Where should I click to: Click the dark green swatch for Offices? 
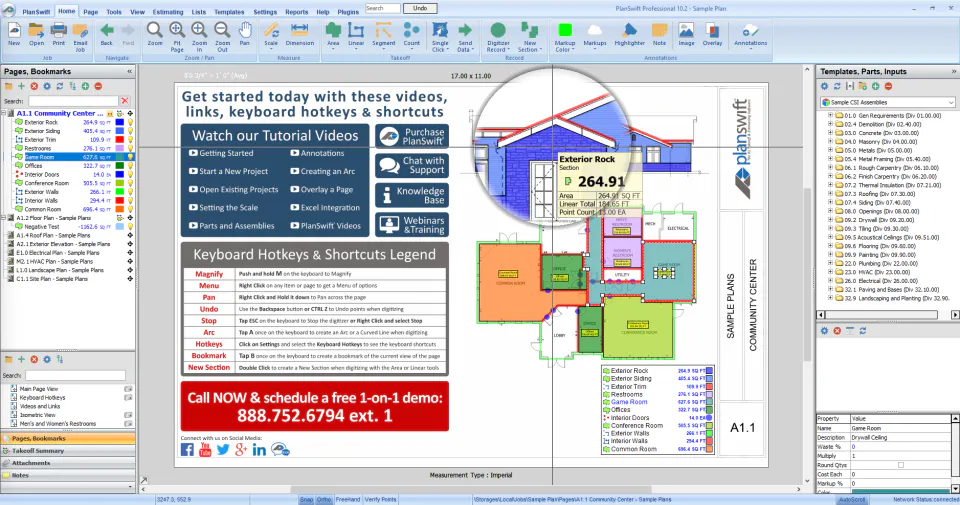(x=120, y=166)
